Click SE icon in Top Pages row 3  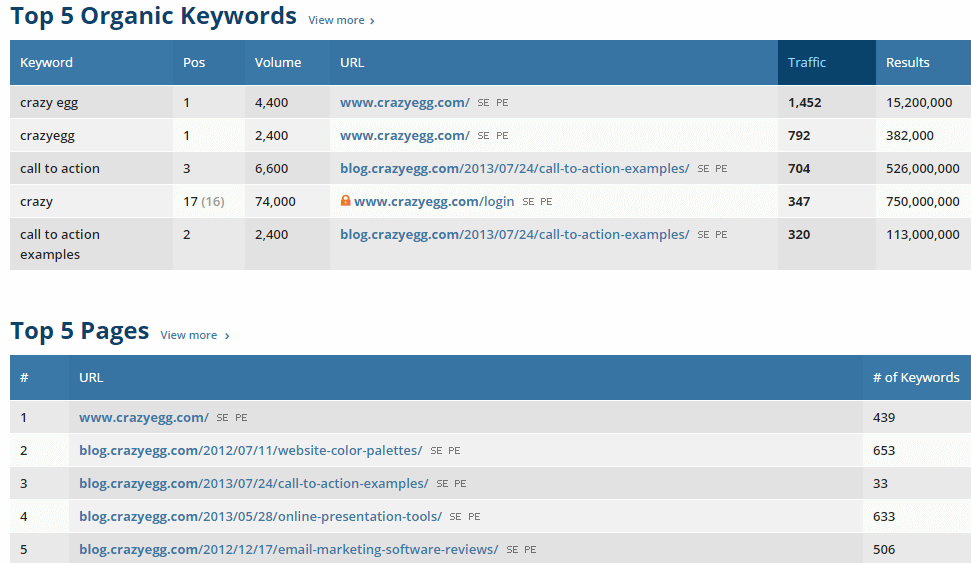[442, 484]
